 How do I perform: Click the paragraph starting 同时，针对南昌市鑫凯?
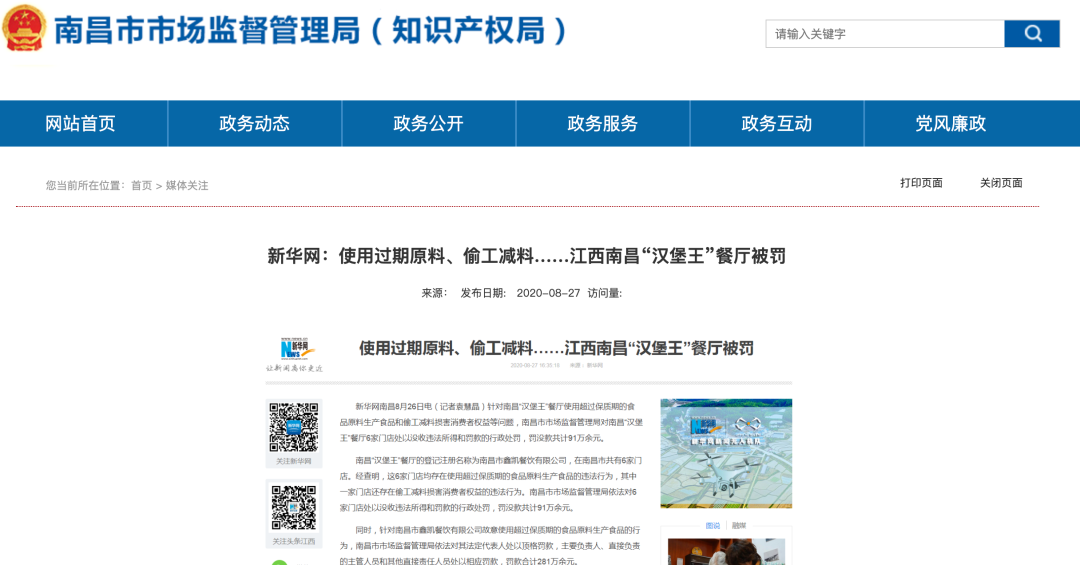coord(490,546)
